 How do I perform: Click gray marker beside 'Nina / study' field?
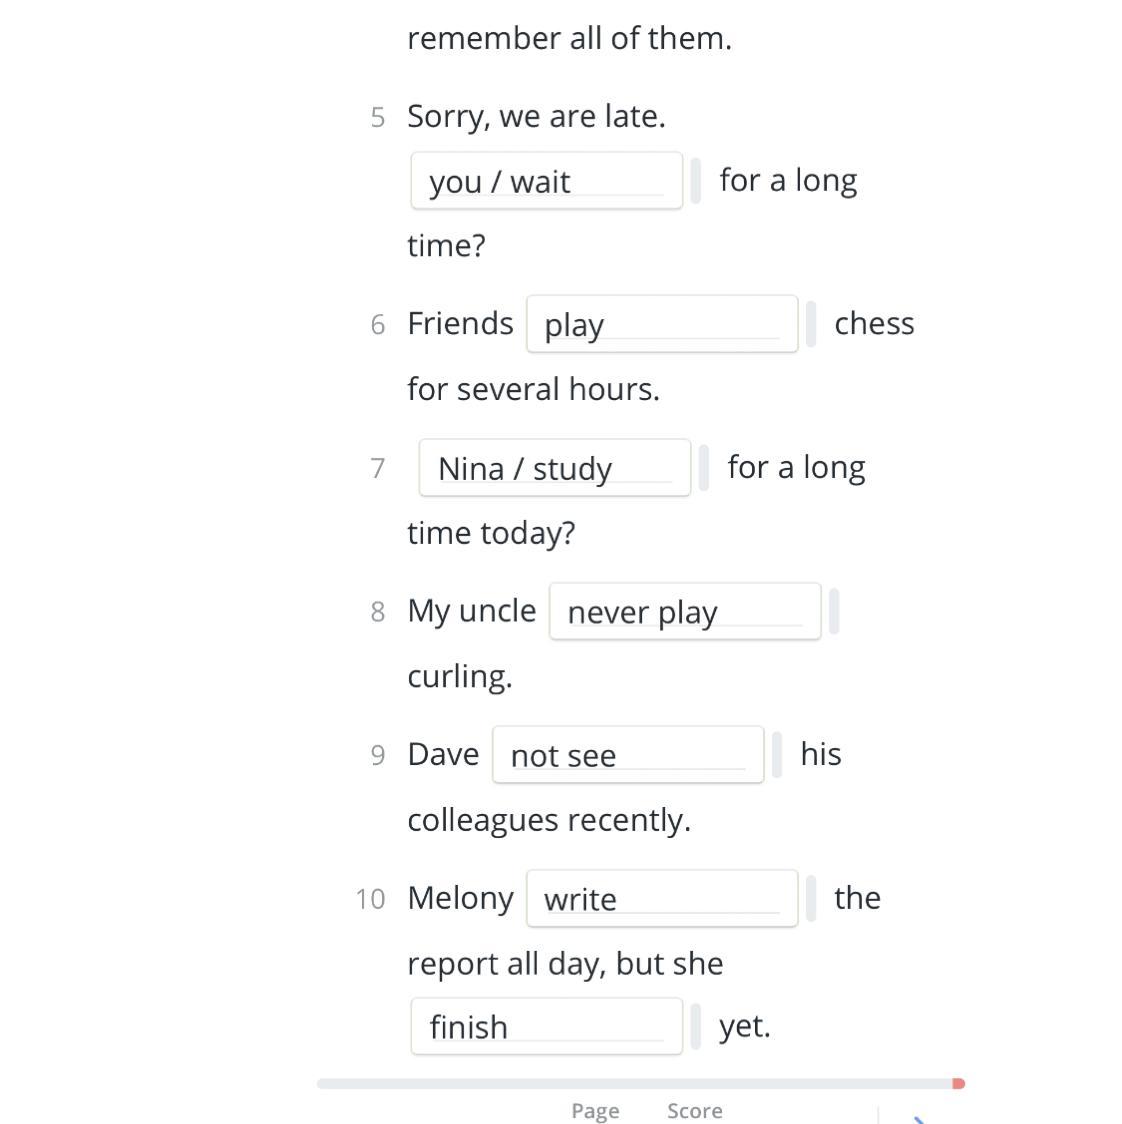[x=704, y=468]
